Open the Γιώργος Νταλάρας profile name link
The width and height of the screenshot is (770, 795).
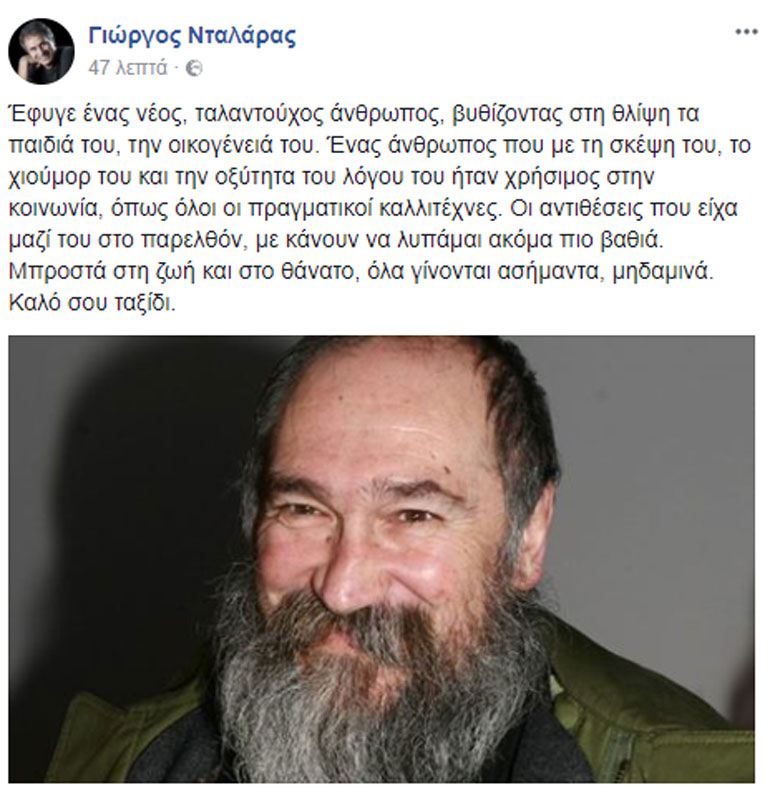pos(192,36)
